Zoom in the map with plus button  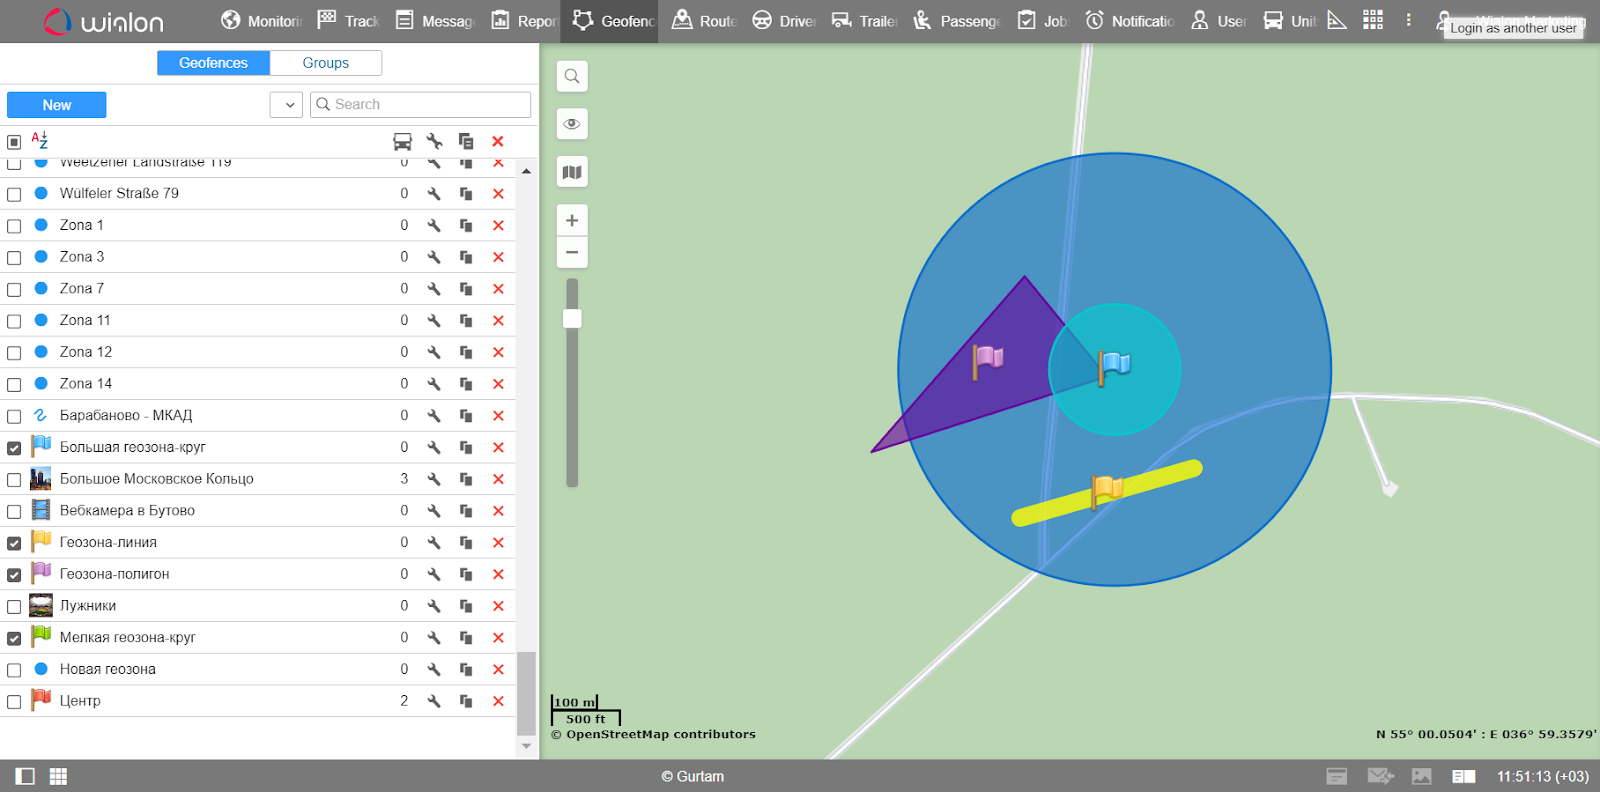pos(572,220)
